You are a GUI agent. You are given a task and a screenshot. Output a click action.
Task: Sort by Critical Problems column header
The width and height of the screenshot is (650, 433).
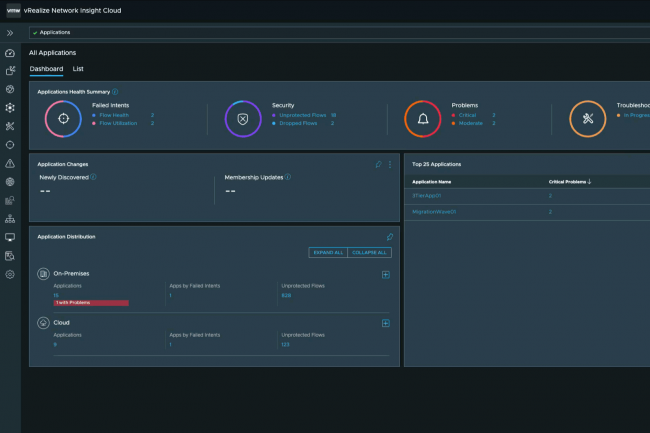click(x=569, y=182)
